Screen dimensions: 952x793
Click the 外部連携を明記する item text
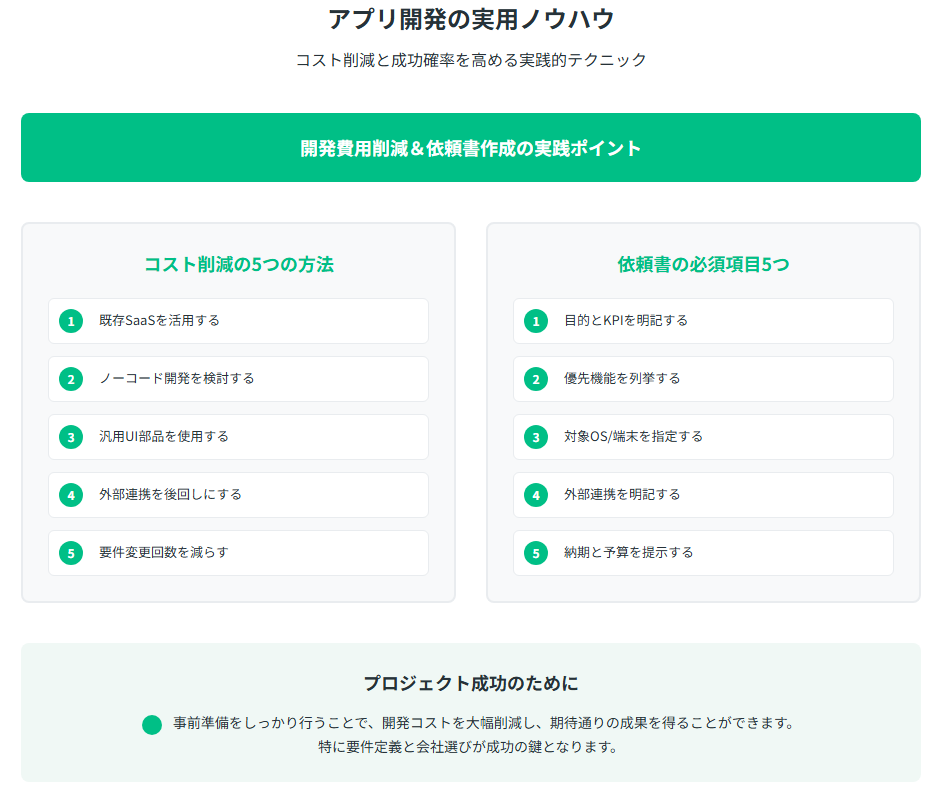pos(622,495)
